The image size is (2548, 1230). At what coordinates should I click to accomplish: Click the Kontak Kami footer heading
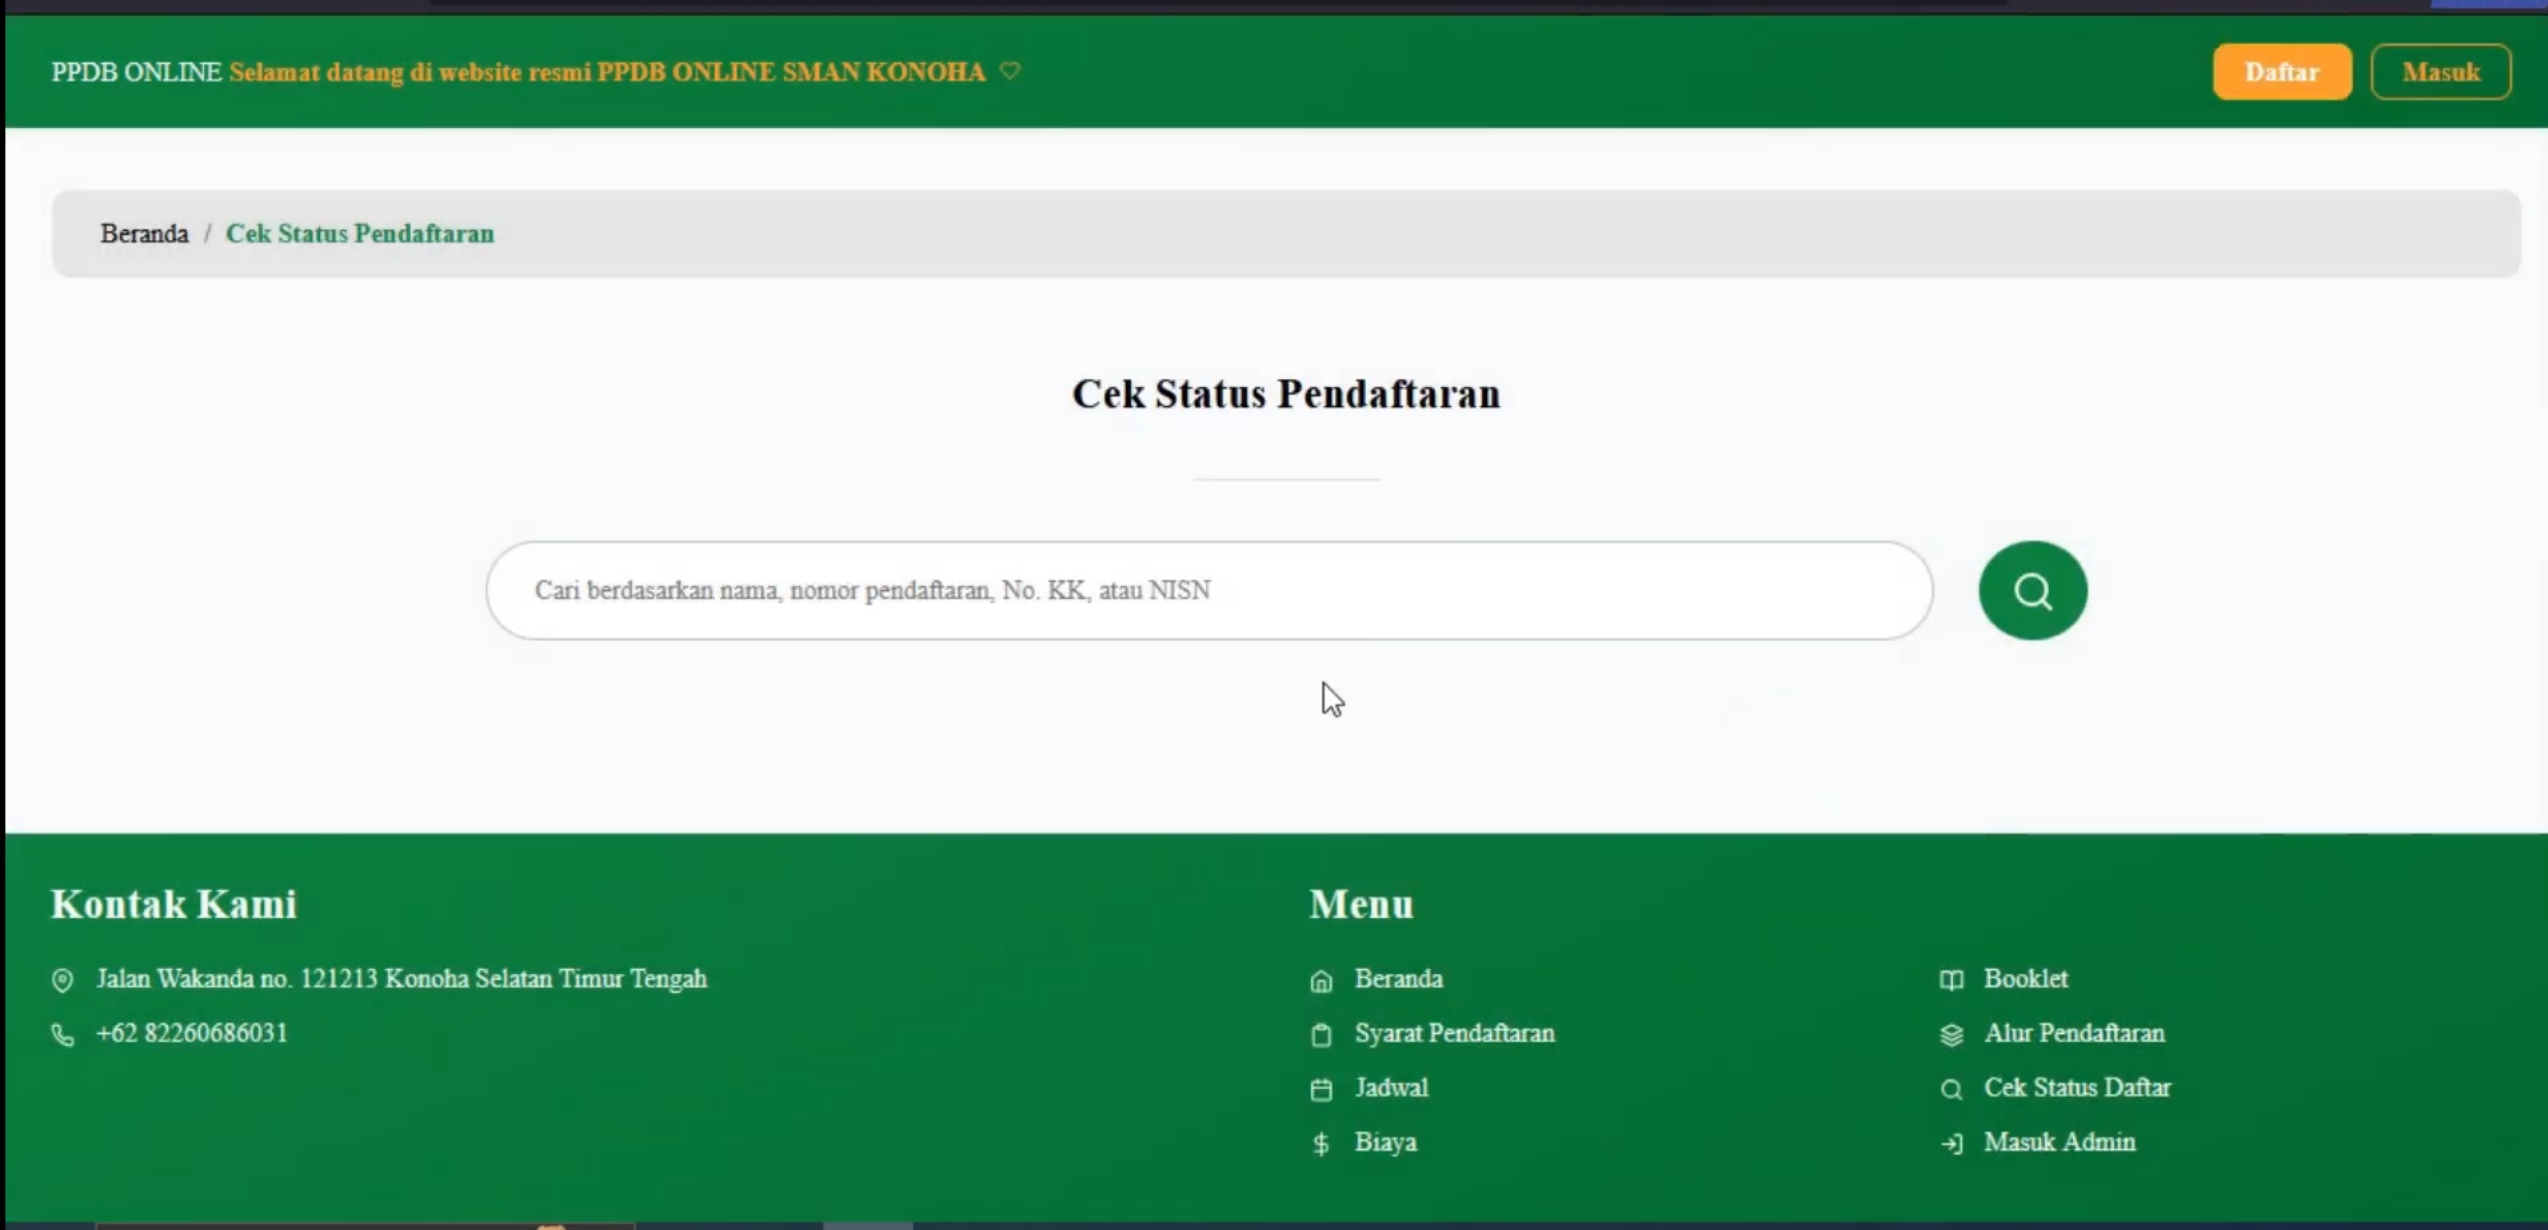(x=174, y=904)
